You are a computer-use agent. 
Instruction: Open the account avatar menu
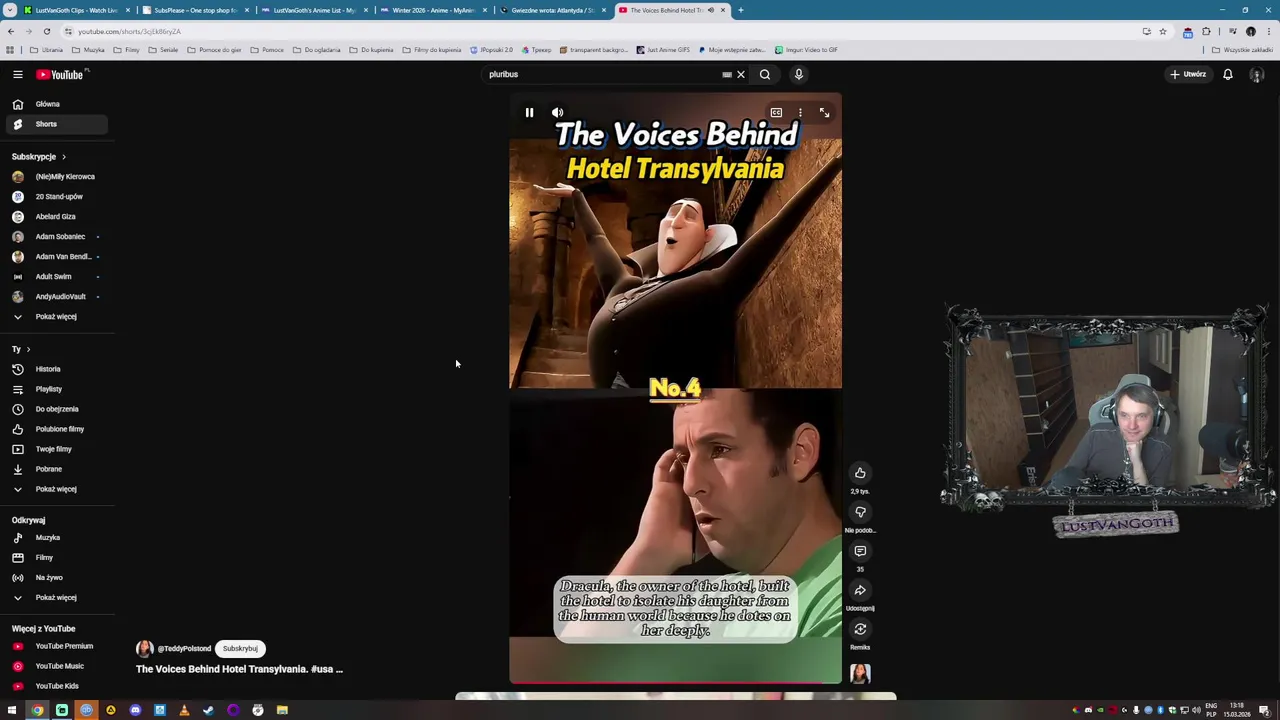click(1257, 74)
